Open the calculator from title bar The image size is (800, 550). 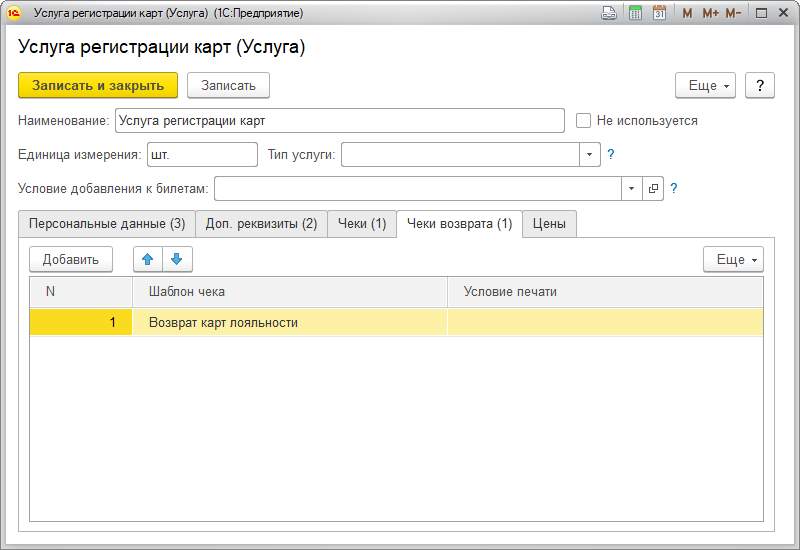point(635,13)
